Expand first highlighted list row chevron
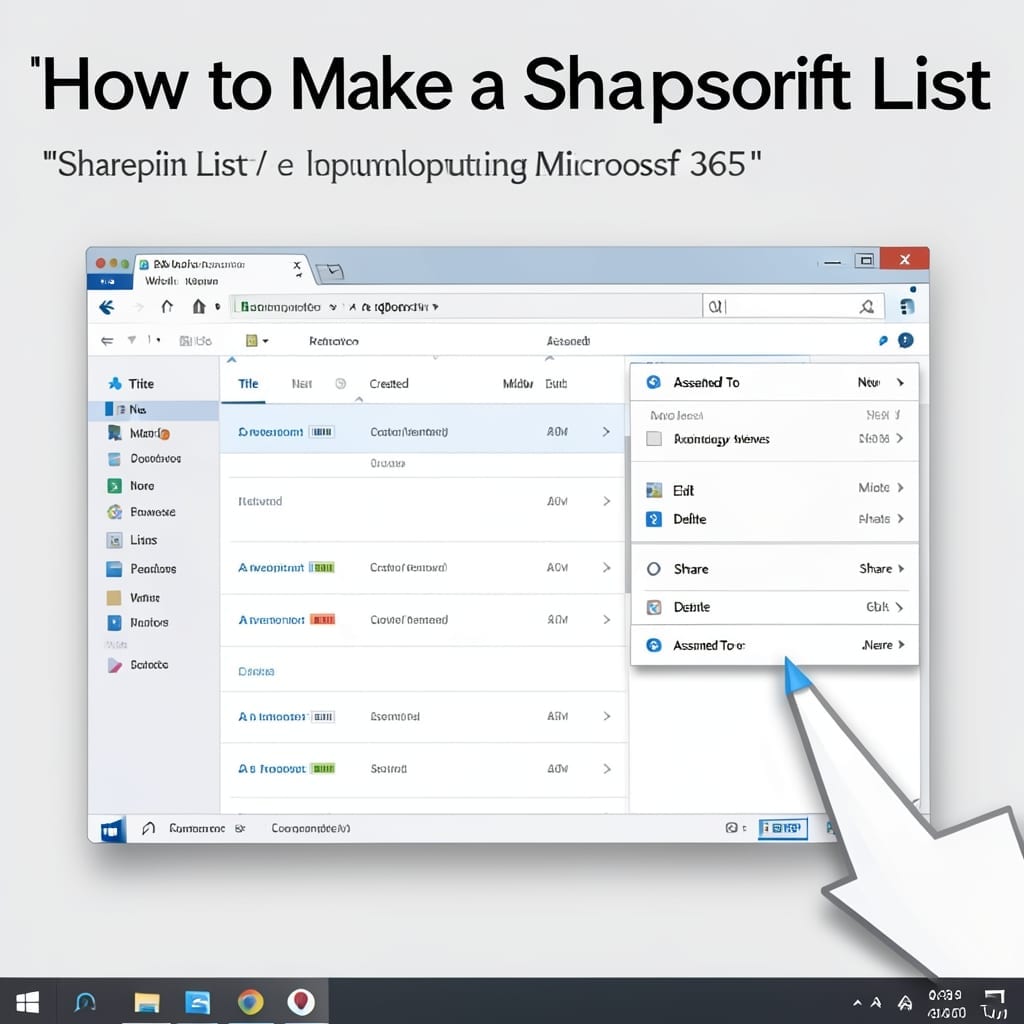Viewport: 1024px width, 1024px height. [606, 432]
